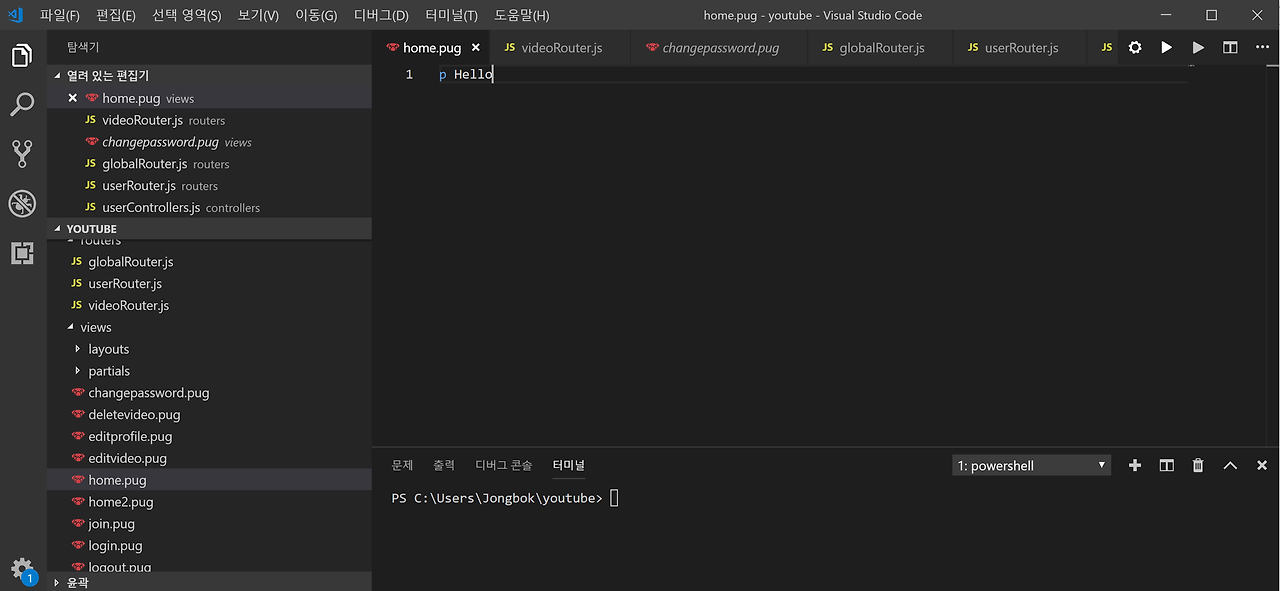The image size is (1280, 591).
Task: Select the 터미널 panel tab
Action: [x=569, y=465]
